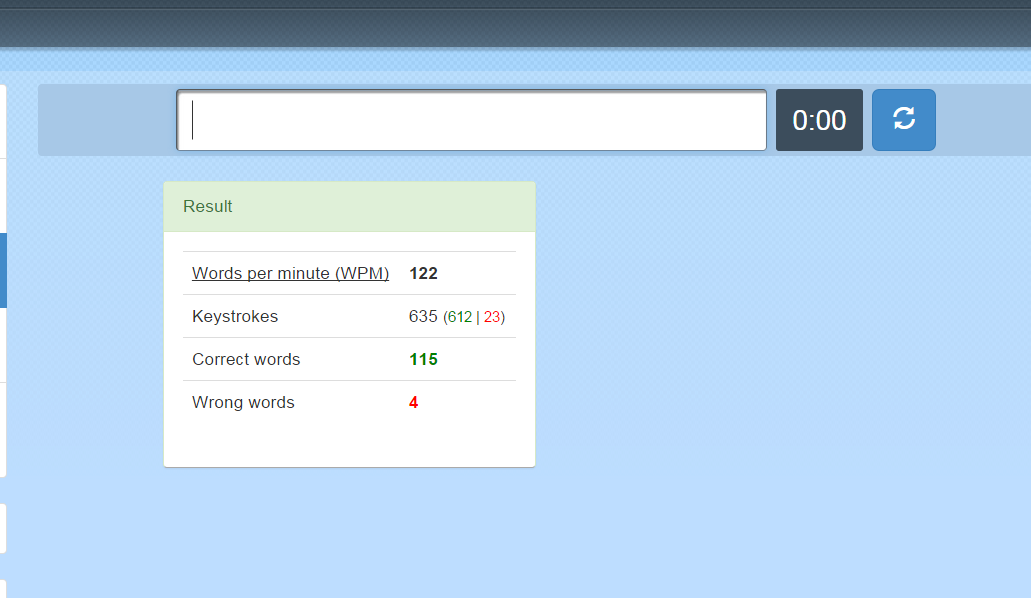
Task: Click the 0:00 countdown timer
Action: click(819, 121)
